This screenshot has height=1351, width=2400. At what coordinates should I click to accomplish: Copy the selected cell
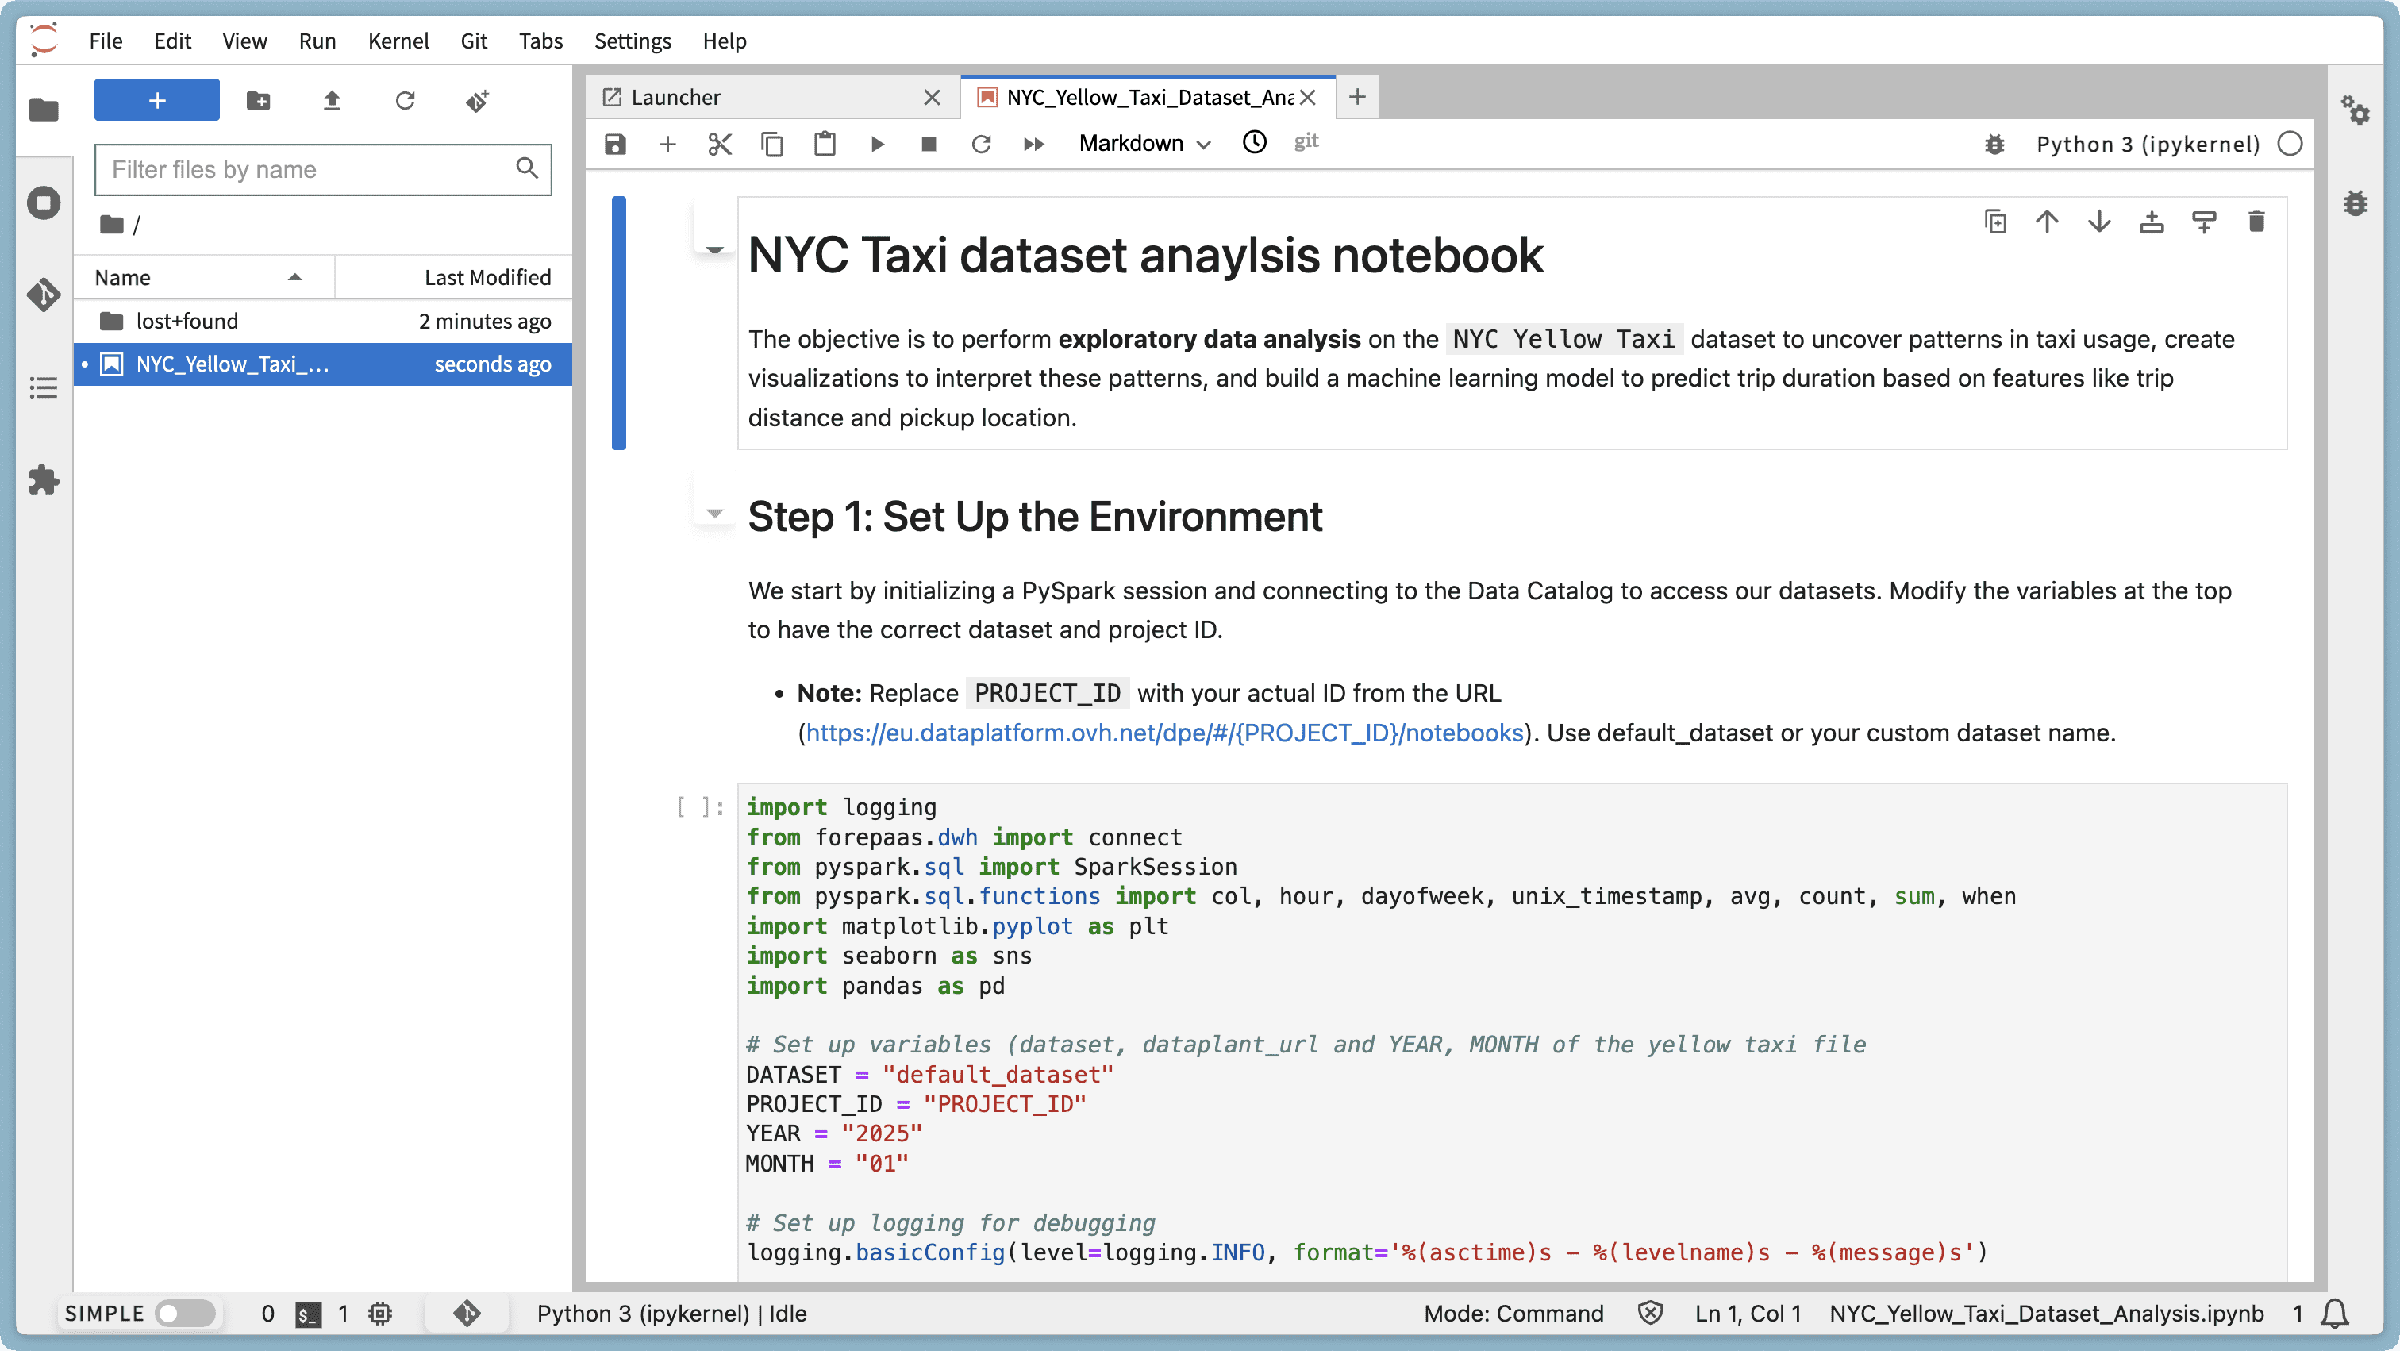[772, 144]
